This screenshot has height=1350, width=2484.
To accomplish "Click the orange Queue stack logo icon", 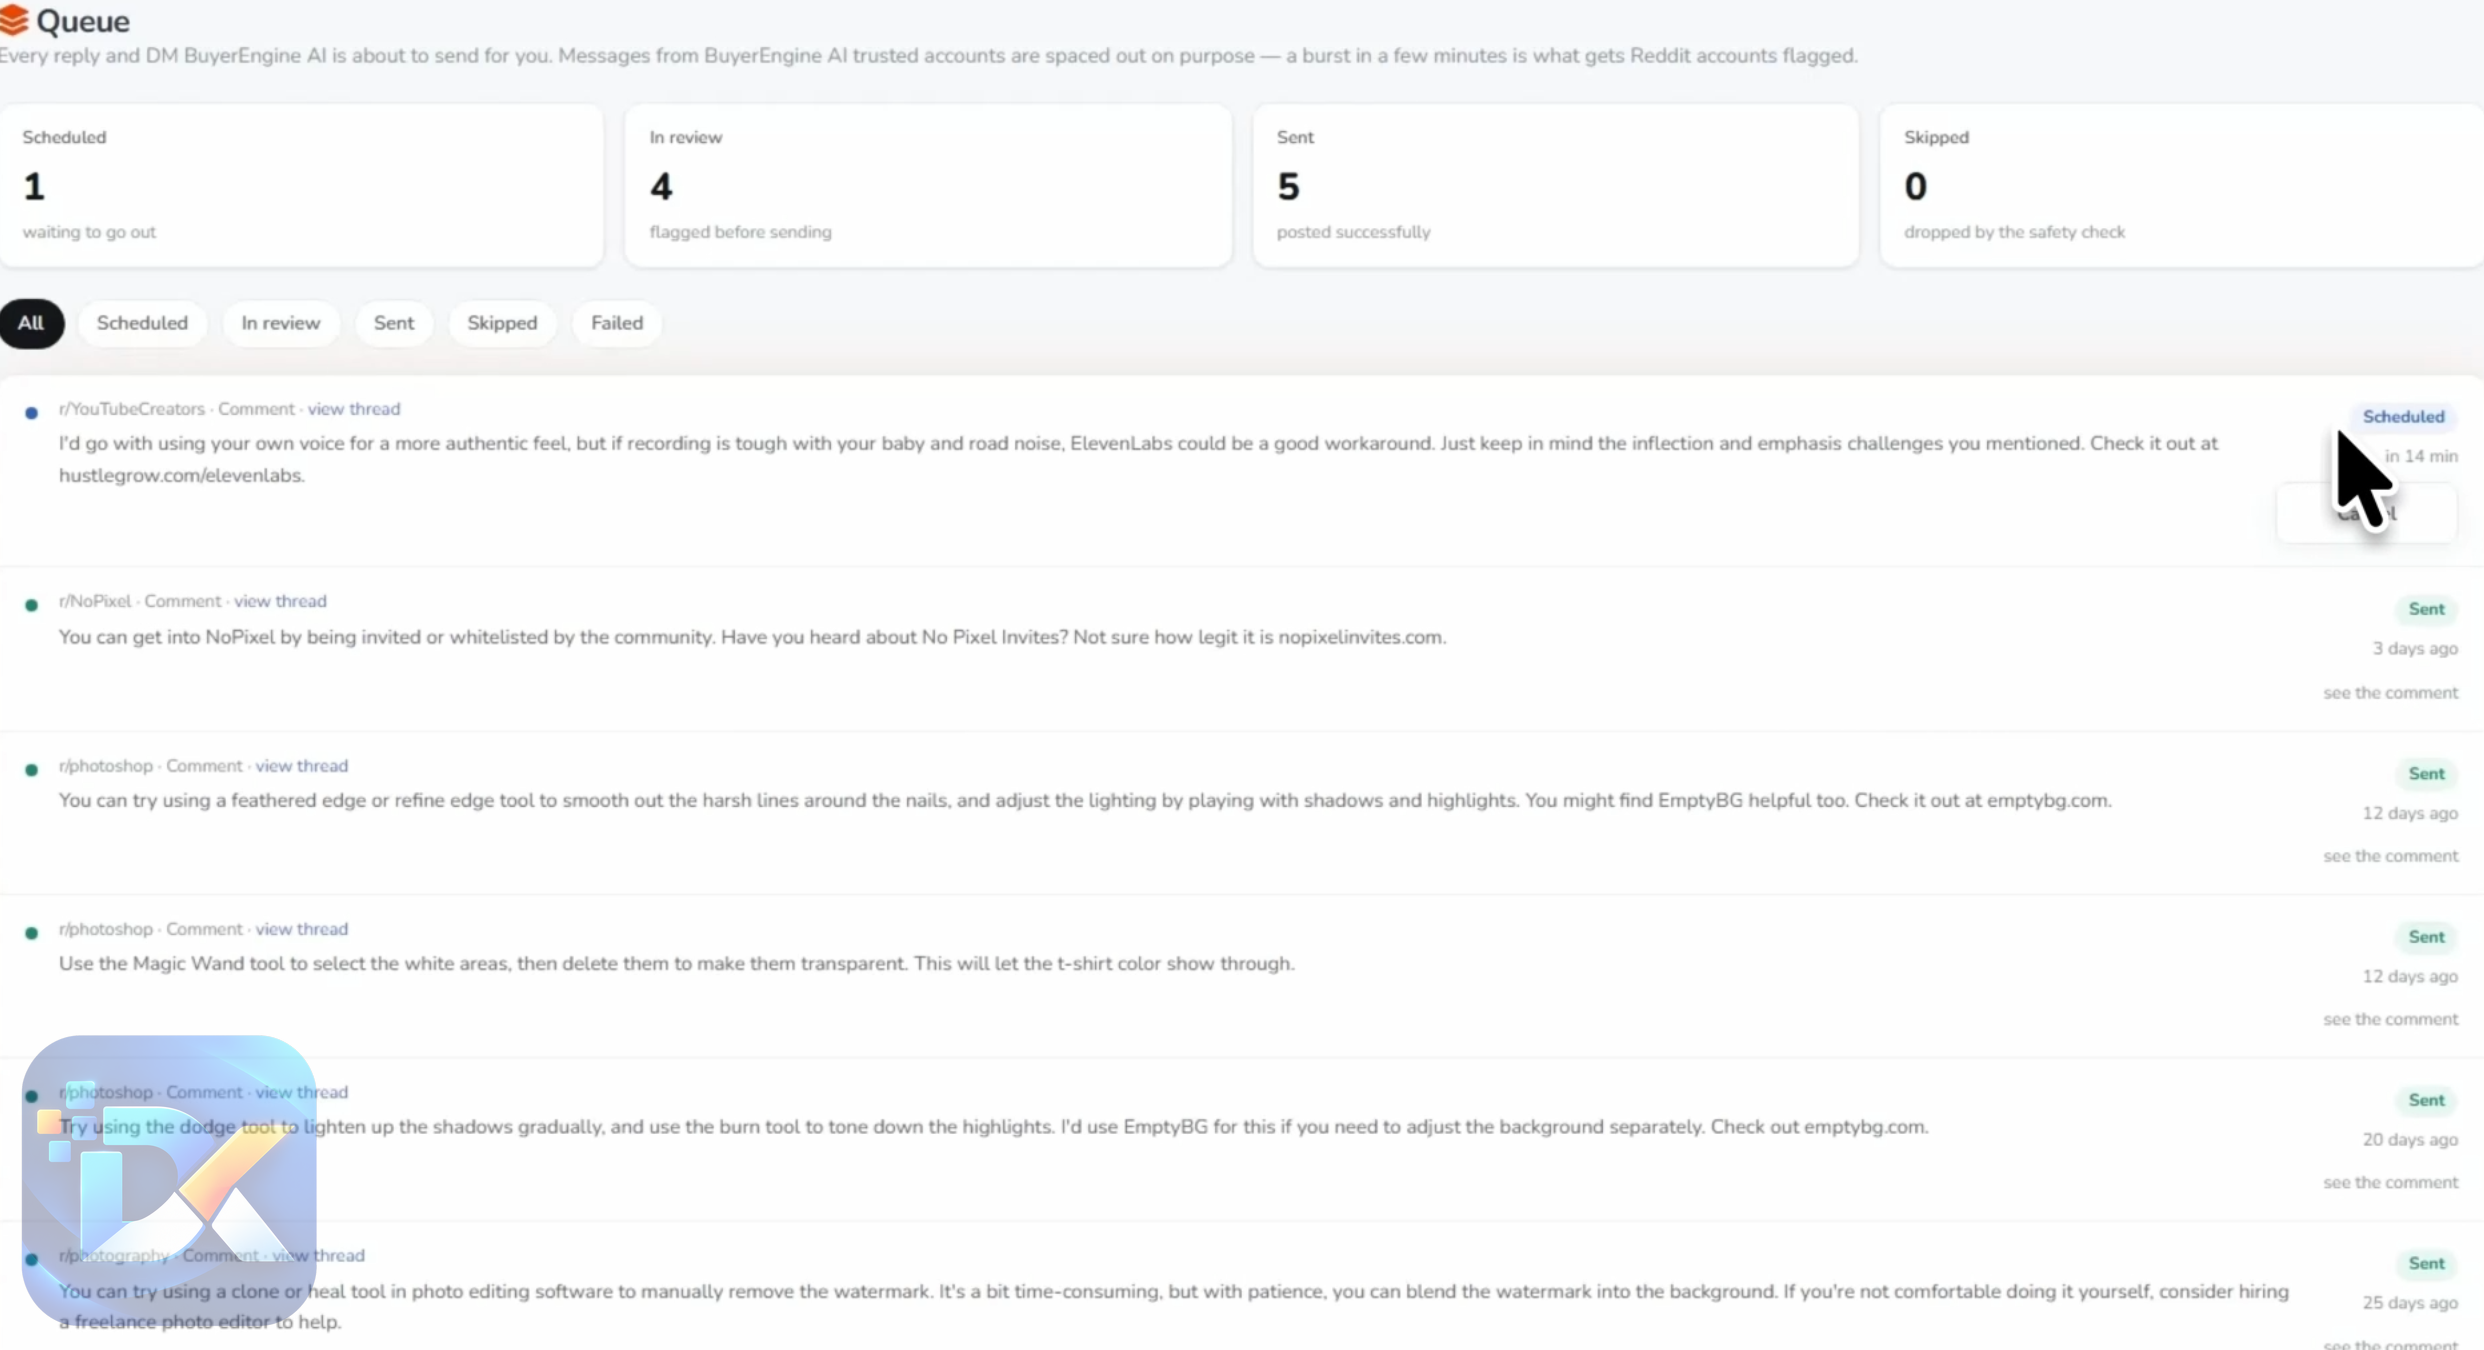I will pos(14,20).
